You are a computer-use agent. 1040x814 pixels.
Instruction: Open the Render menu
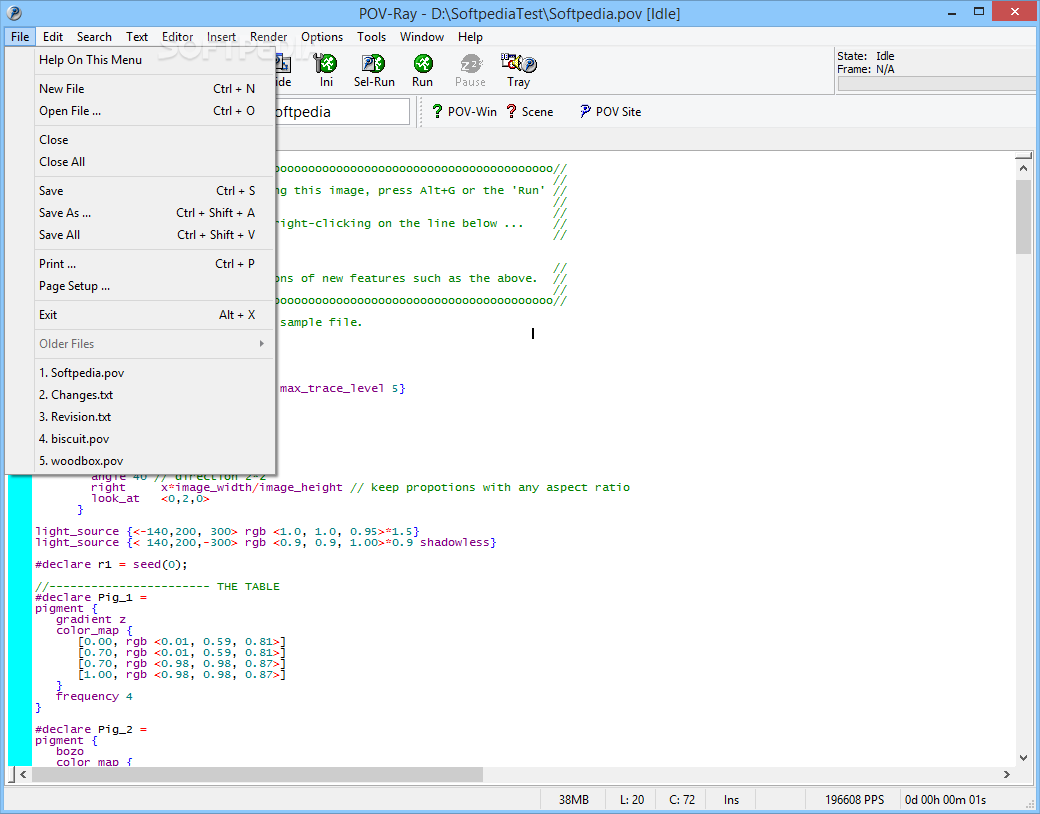pyautogui.click(x=269, y=36)
